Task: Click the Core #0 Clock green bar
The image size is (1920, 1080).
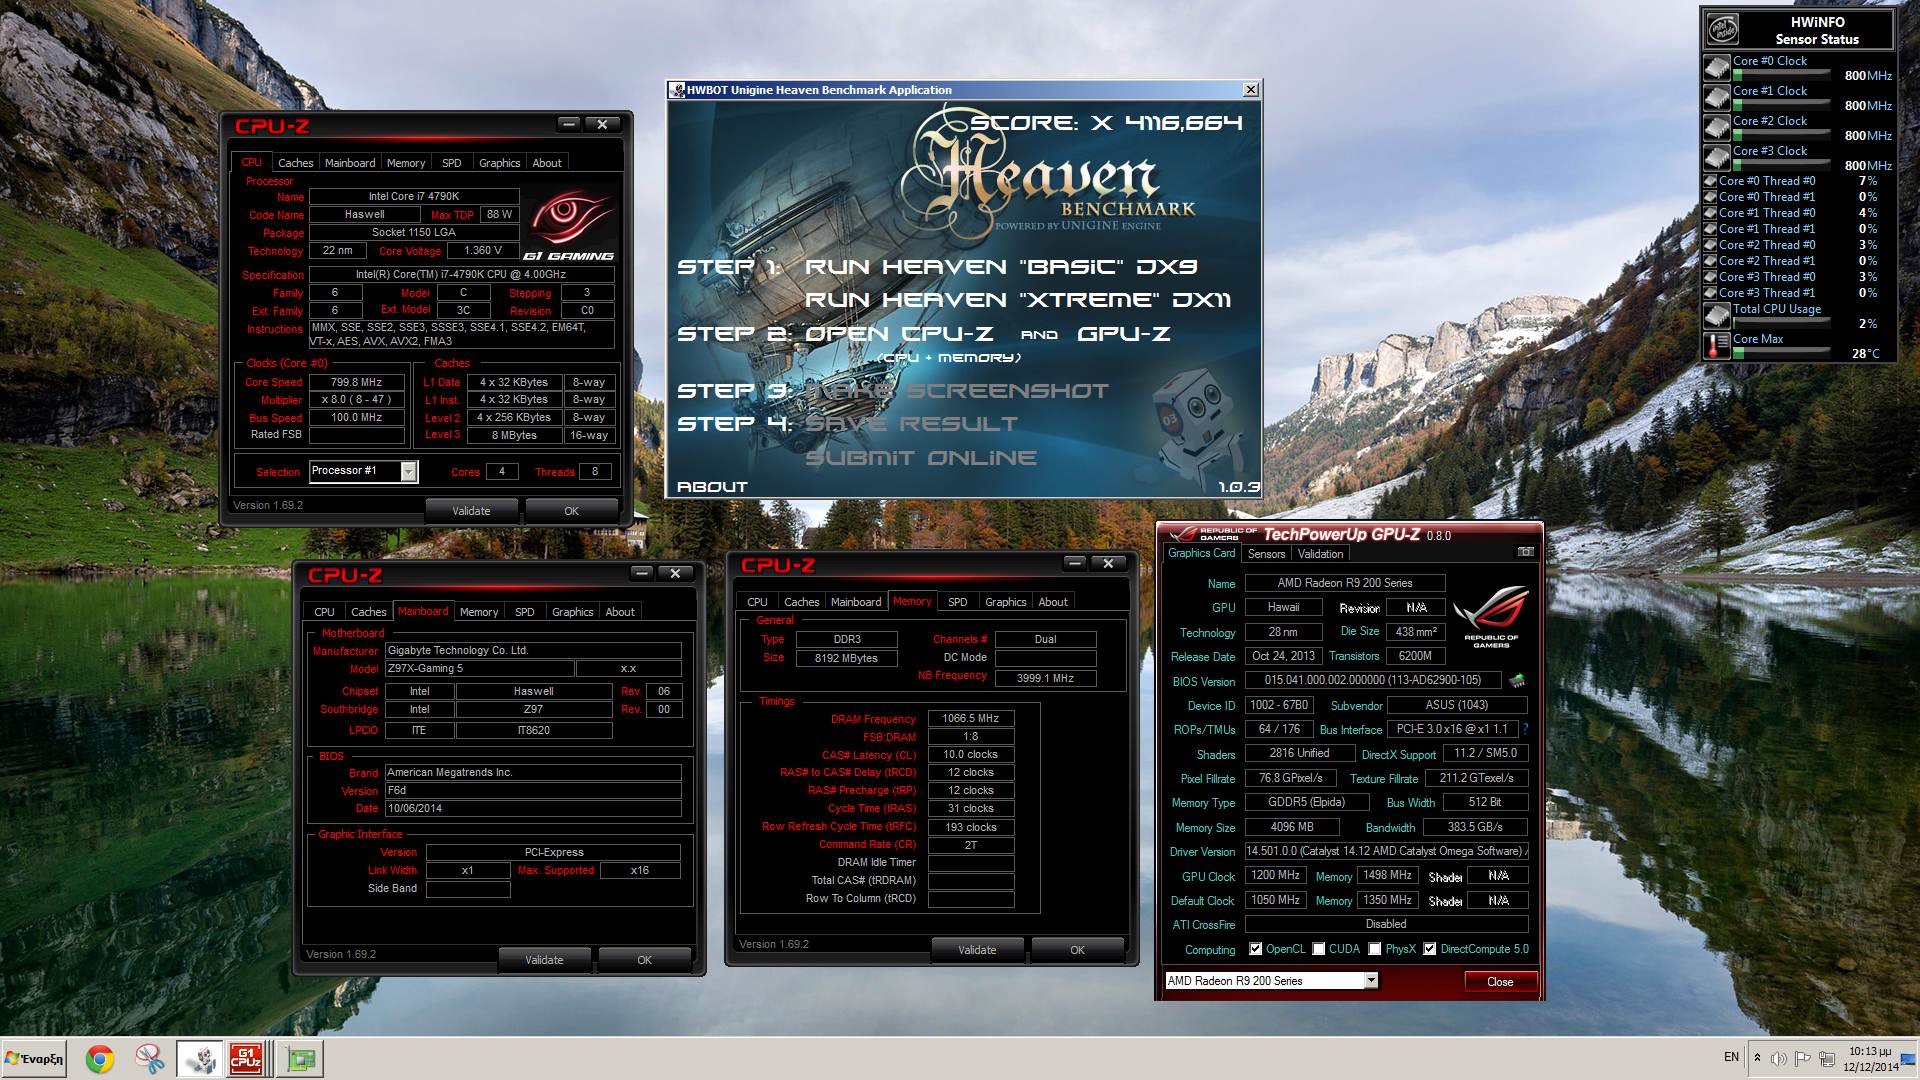Action: 1782,74
